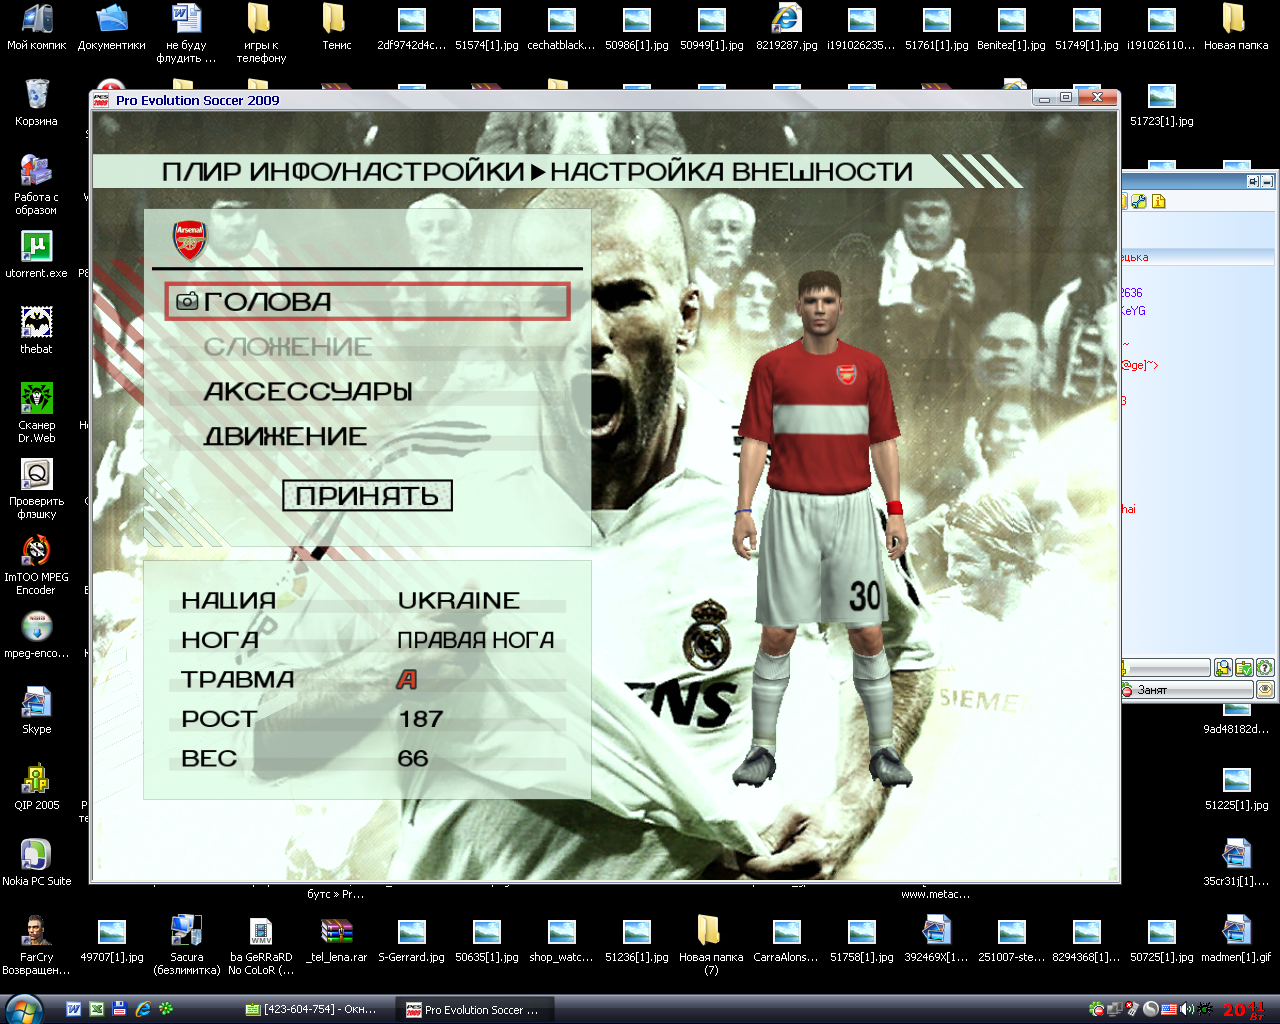This screenshot has width=1280, height=1024.
Task: Open the Мой компик desktop icon
Action: coord(37,27)
